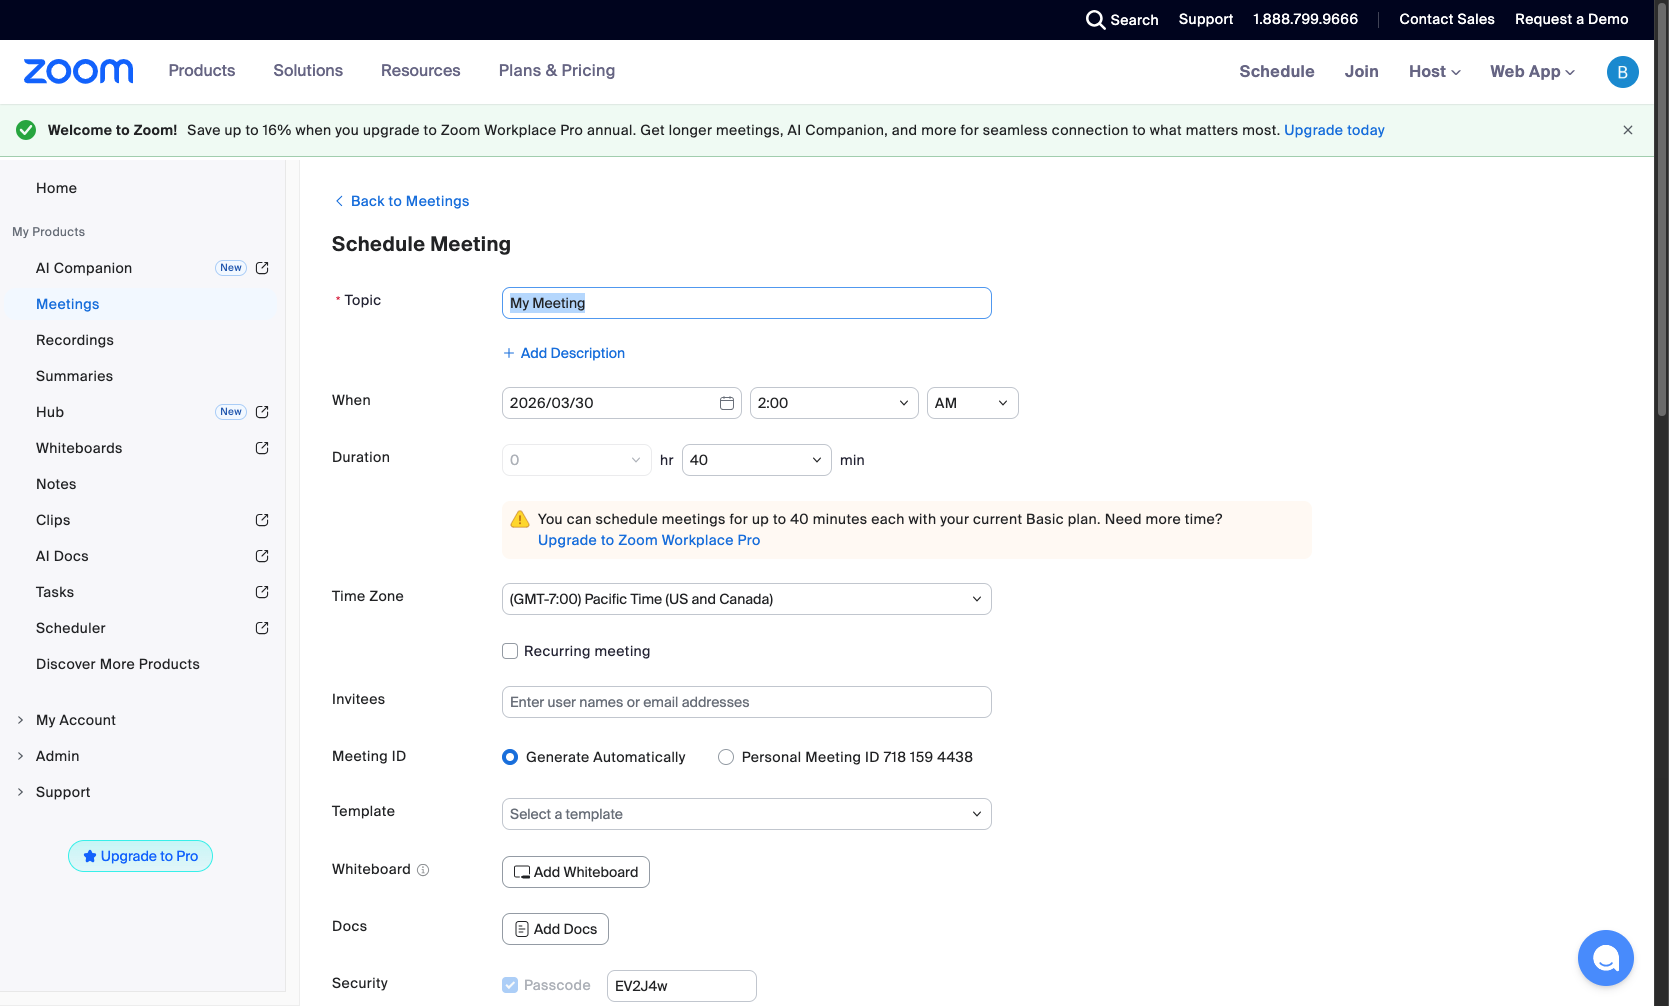Open Notes in sidebar
The image size is (1669, 1006).
(x=56, y=484)
